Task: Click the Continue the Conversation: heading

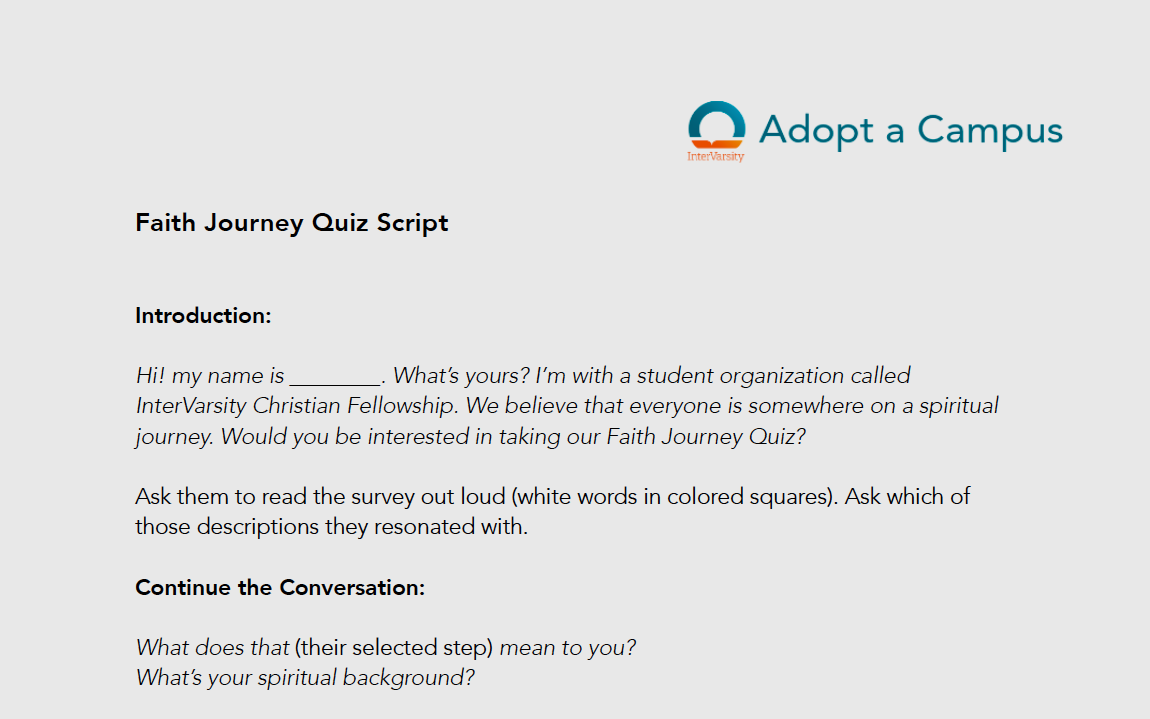Action: (x=280, y=588)
